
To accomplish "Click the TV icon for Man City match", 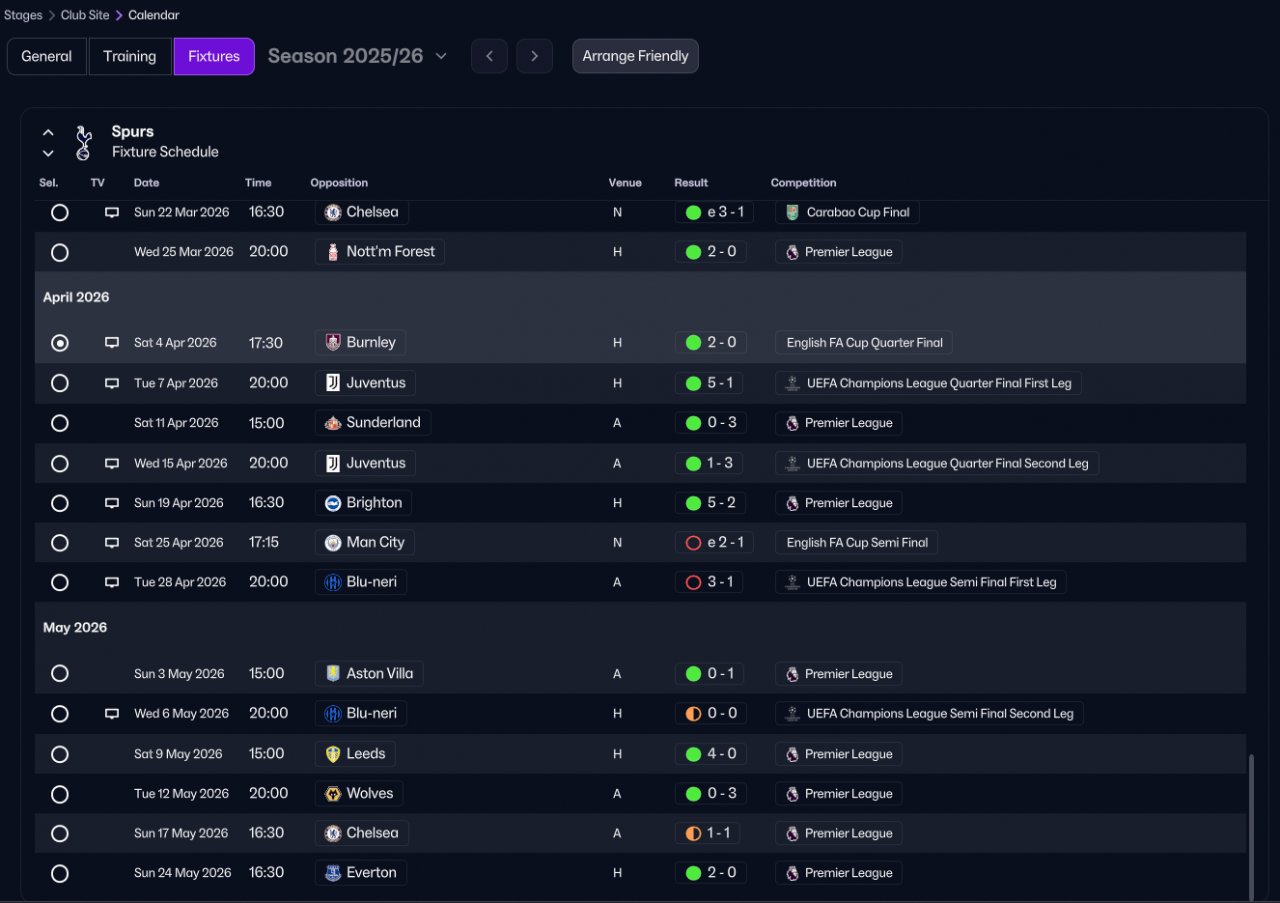I will [x=112, y=543].
